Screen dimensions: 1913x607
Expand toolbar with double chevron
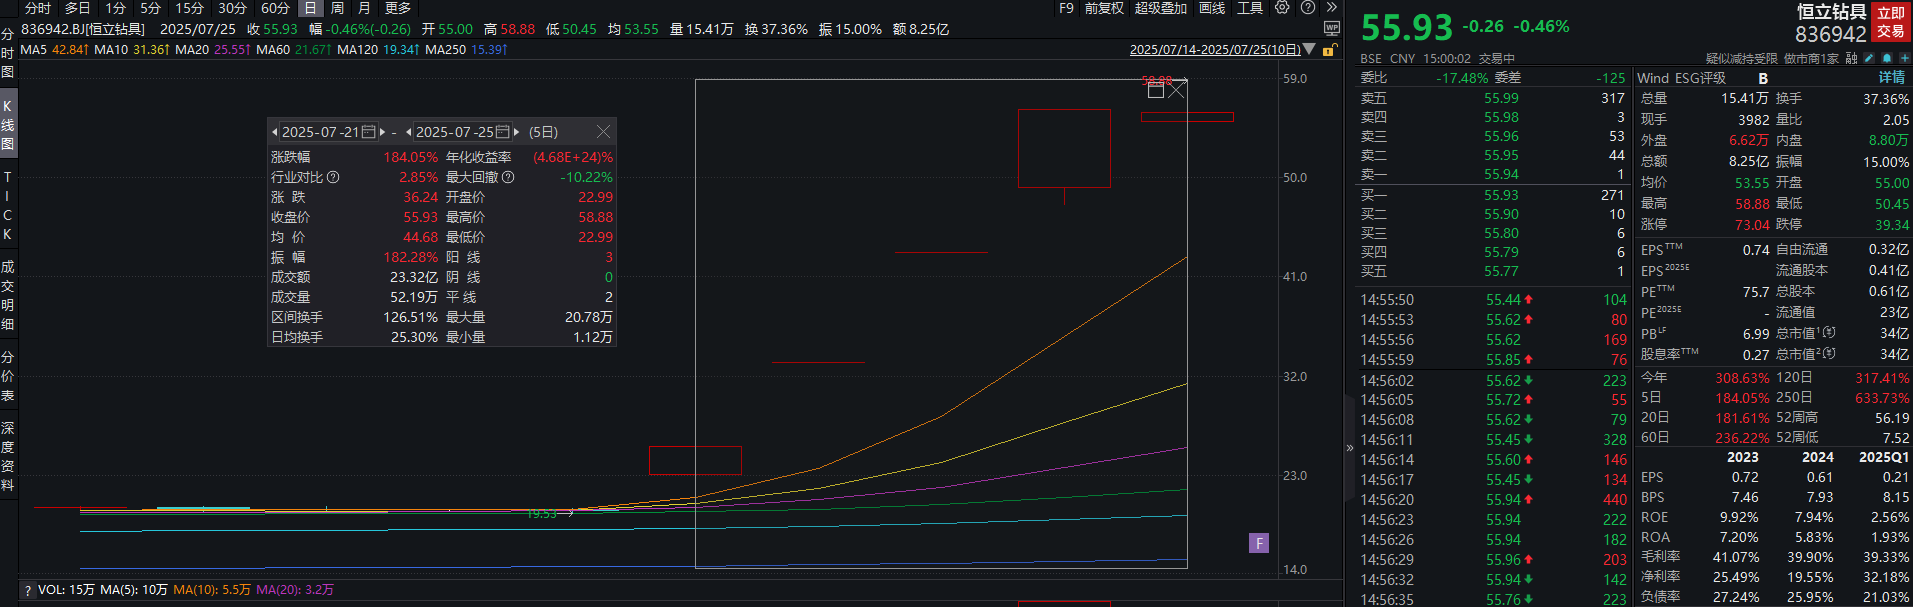pyautogui.click(x=1331, y=8)
